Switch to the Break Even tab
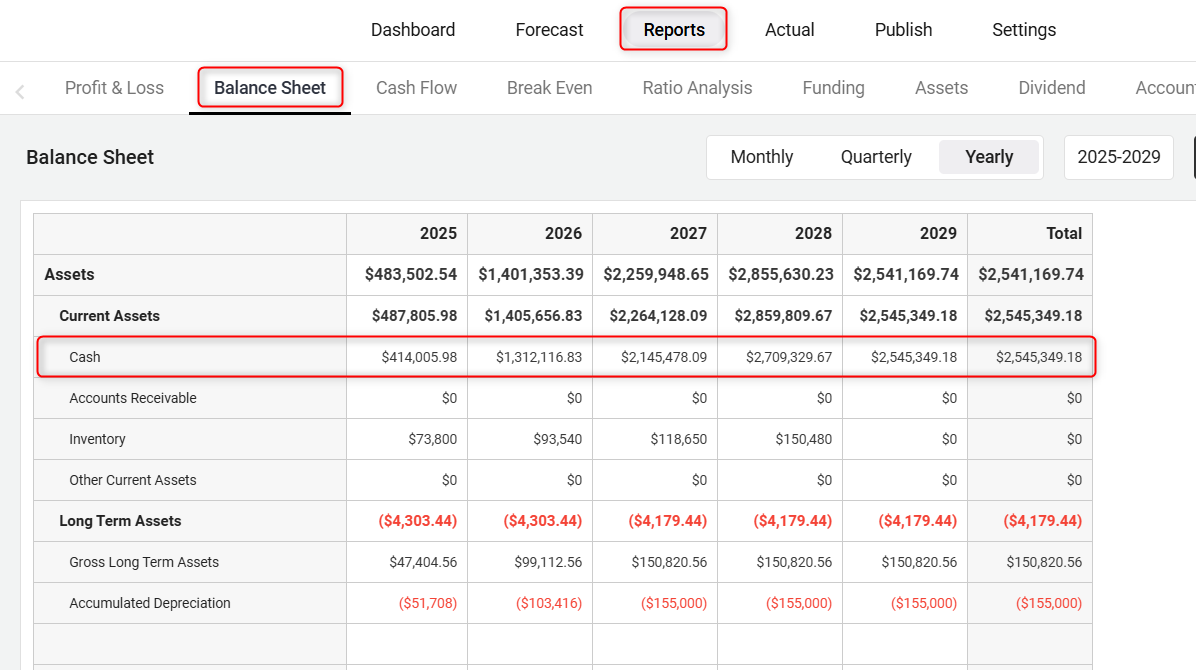1196x670 pixels. 549,88
